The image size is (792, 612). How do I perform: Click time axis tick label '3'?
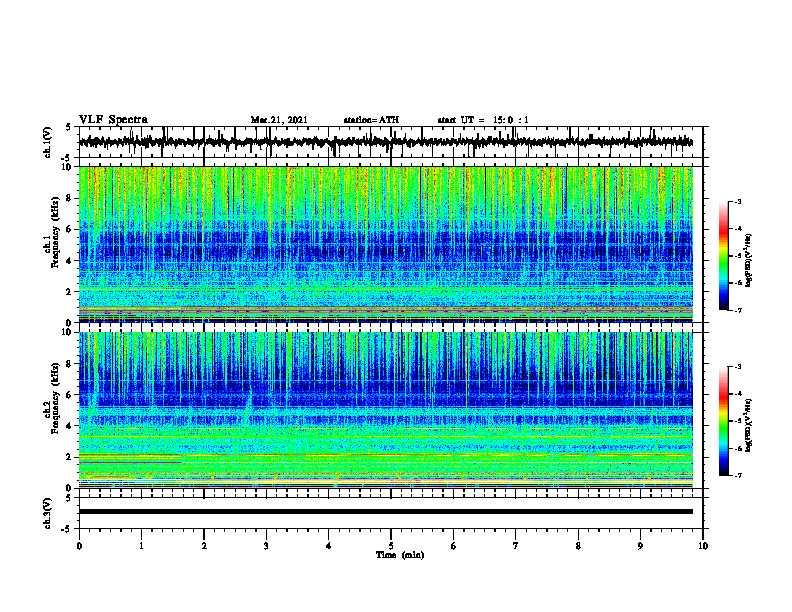click(266, 546)
